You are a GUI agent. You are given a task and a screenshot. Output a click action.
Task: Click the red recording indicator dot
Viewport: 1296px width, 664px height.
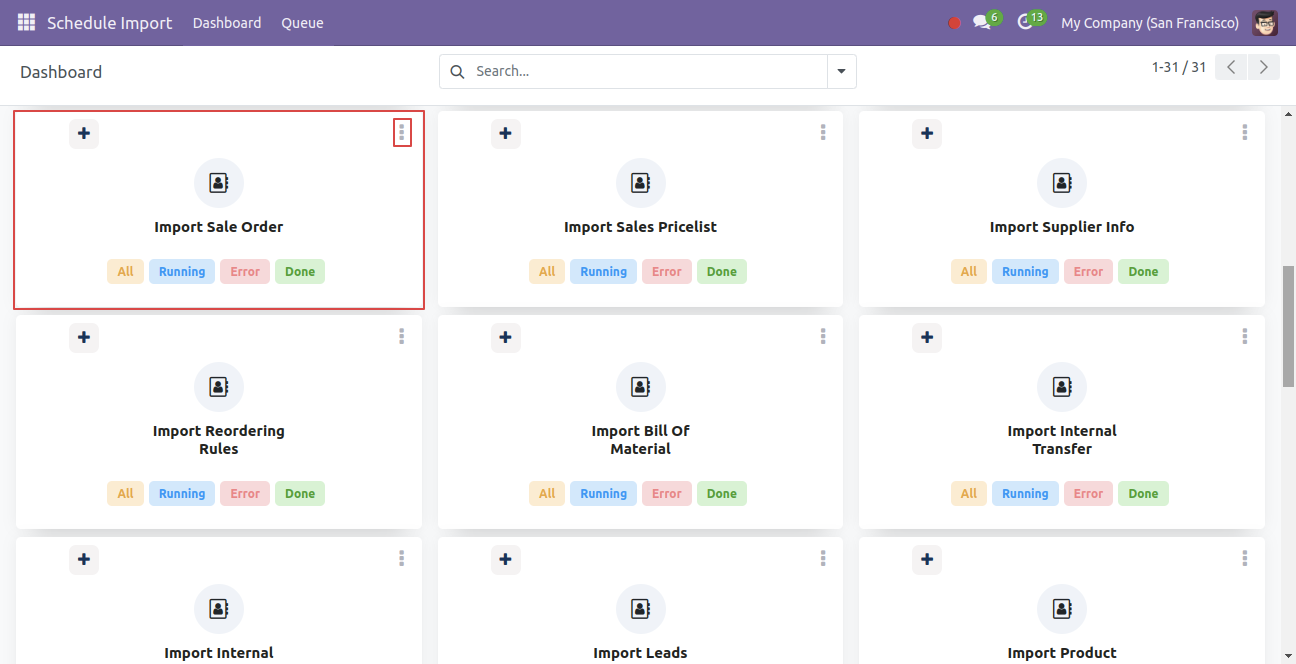pyautogui.click(x=954, y=23)
